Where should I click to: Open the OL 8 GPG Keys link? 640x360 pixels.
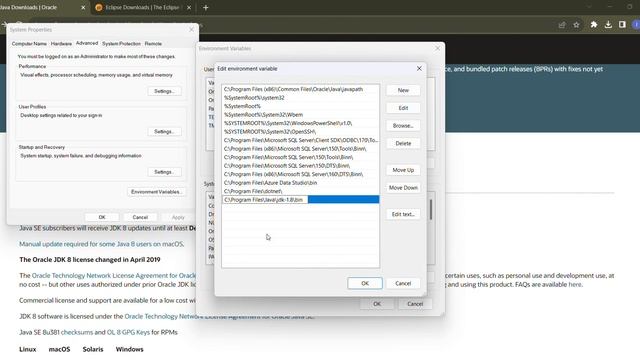128,332
